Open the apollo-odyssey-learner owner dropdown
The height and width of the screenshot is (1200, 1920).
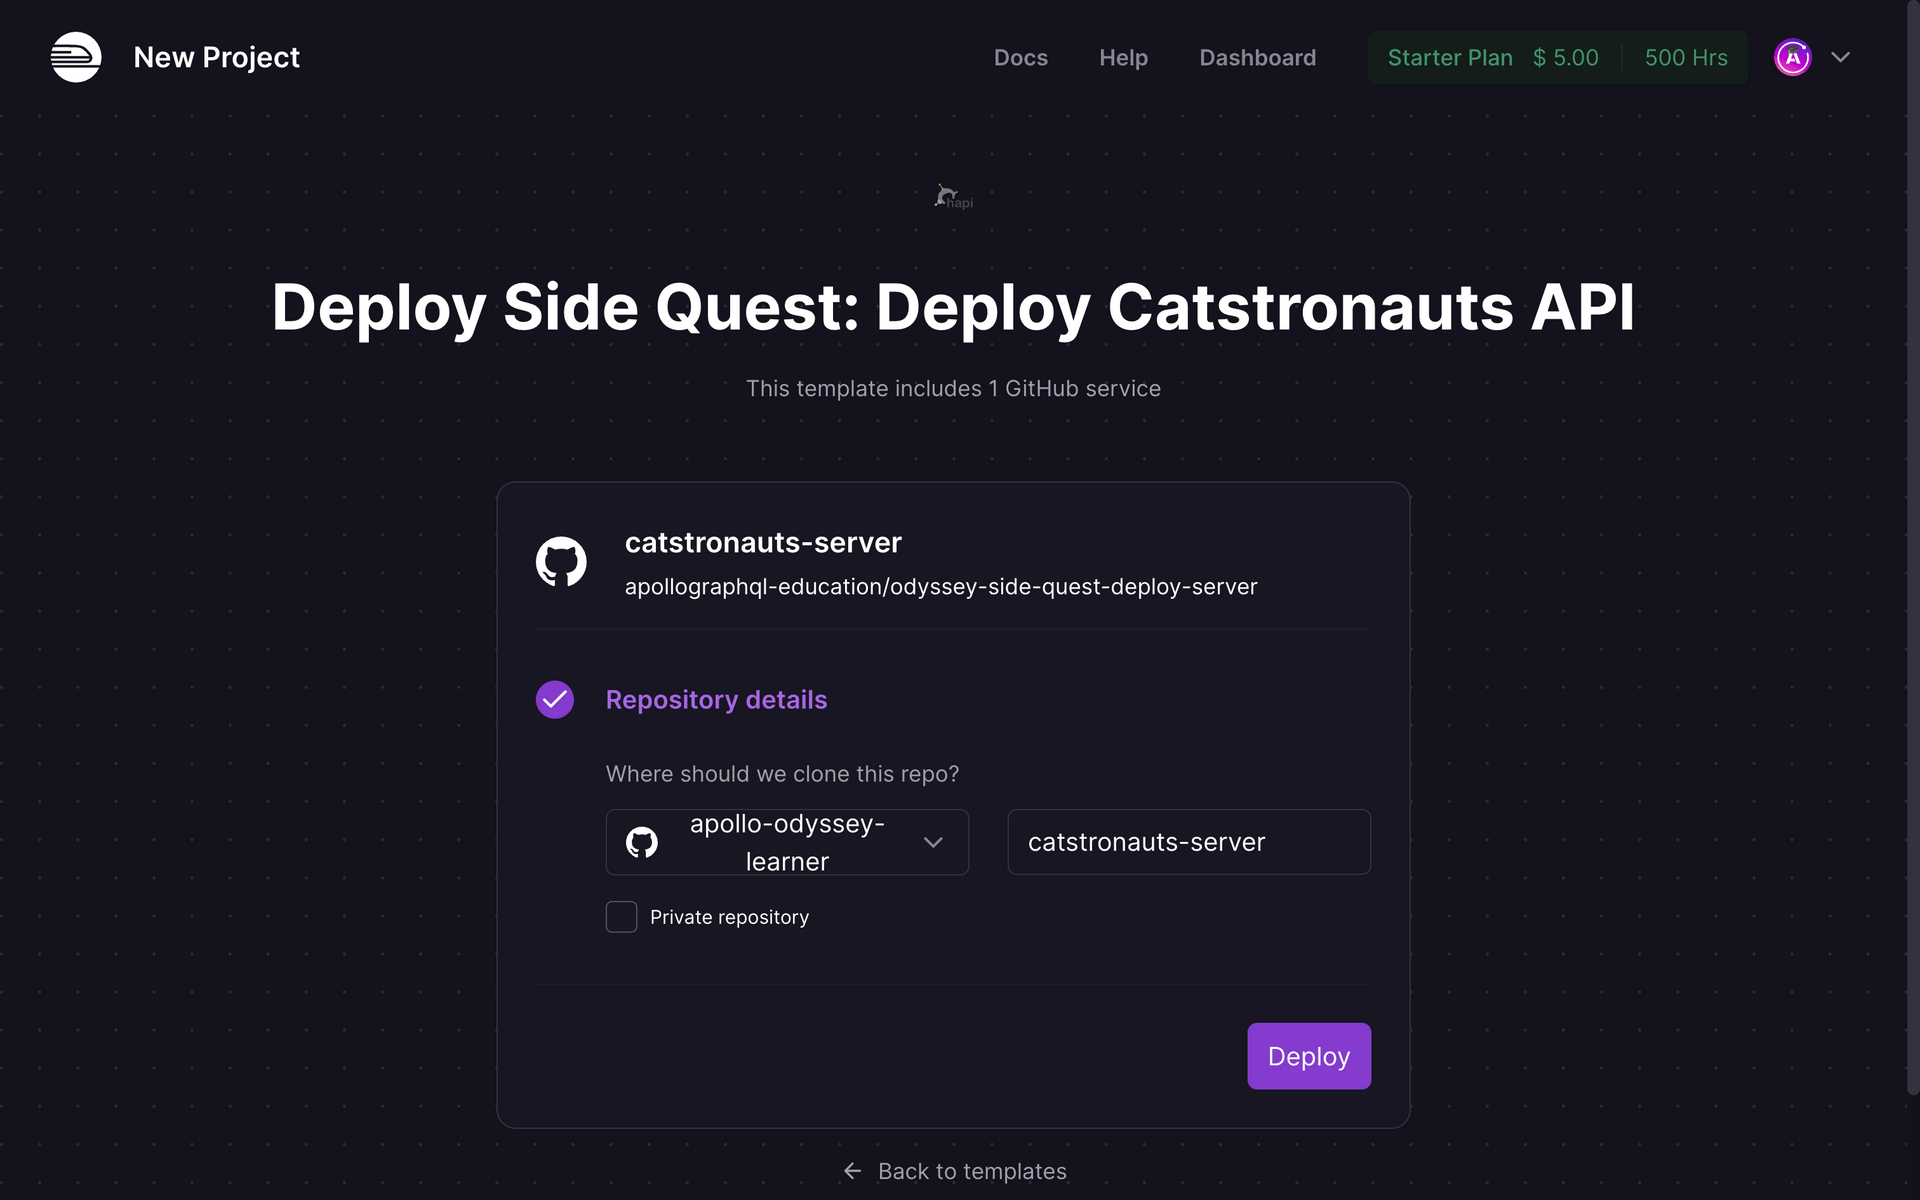tap(787, 842)
